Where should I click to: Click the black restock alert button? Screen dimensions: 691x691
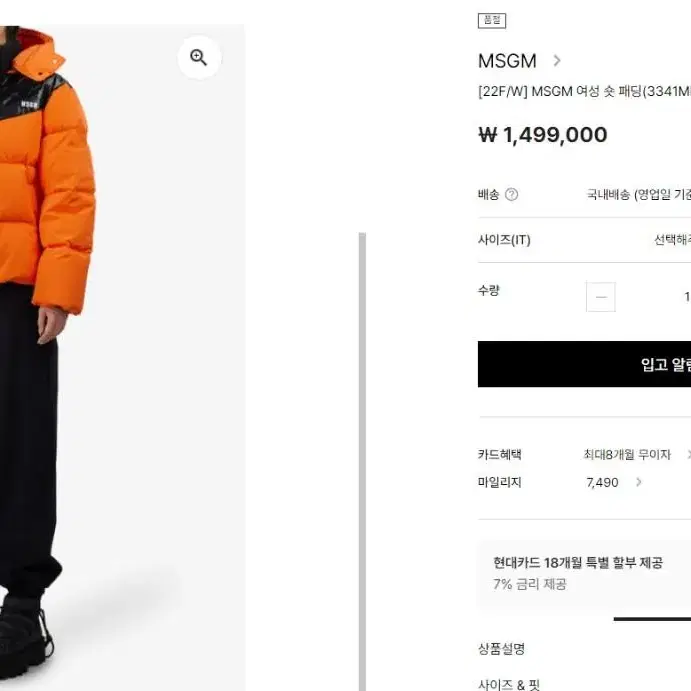[x=584, y=364]
